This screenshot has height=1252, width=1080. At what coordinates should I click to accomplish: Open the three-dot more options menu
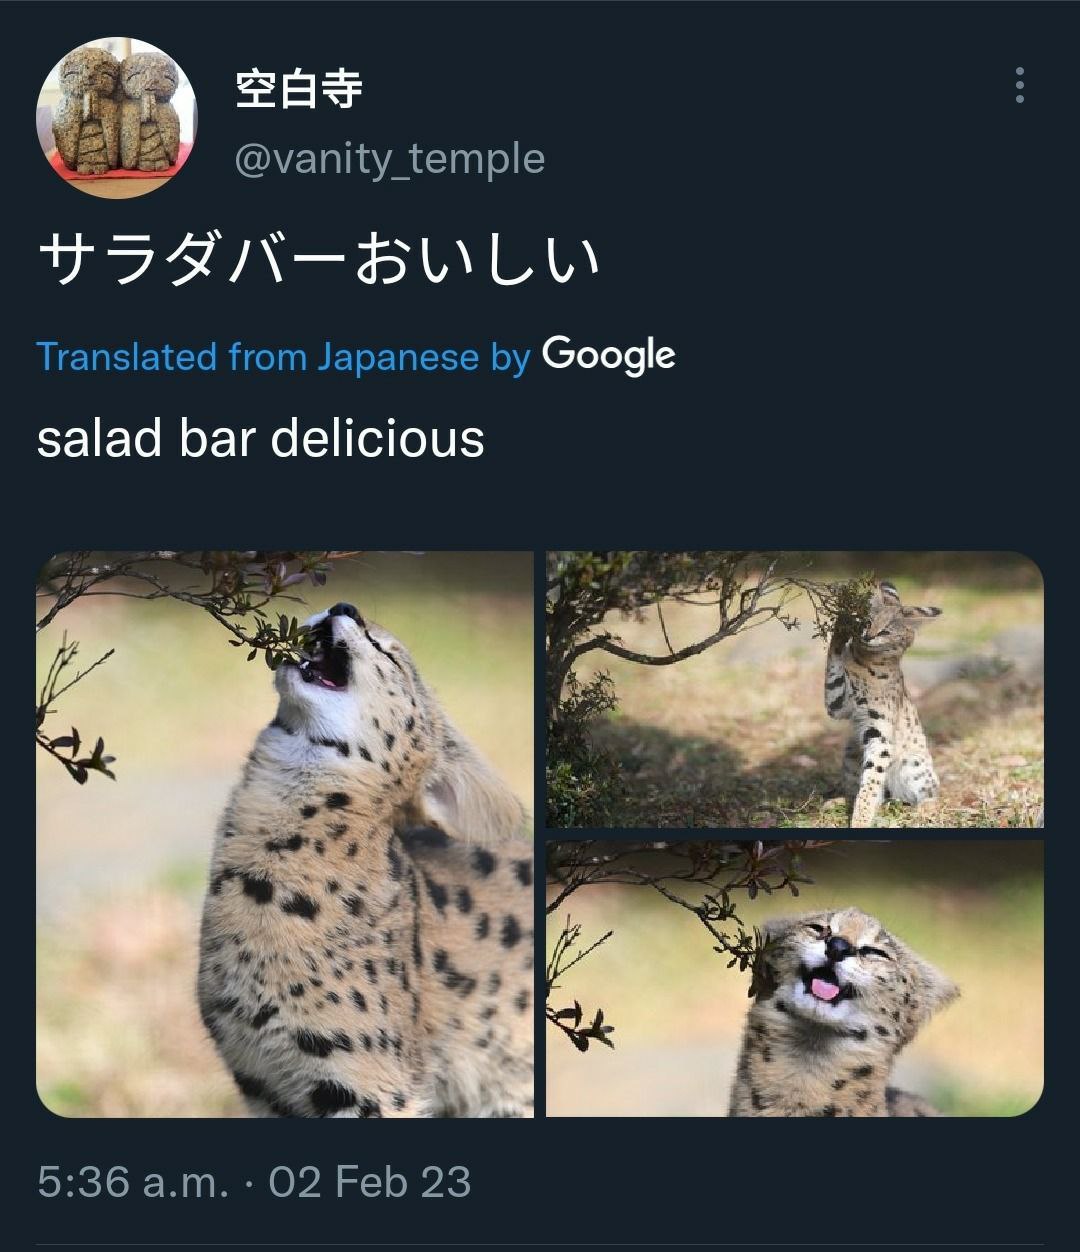[x=1019, y=85]
